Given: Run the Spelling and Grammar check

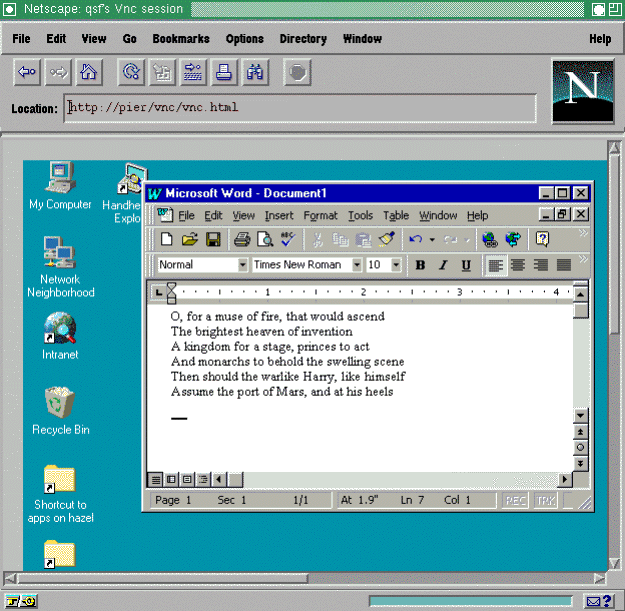Looking at the screenshot, I should pos(287,239).
